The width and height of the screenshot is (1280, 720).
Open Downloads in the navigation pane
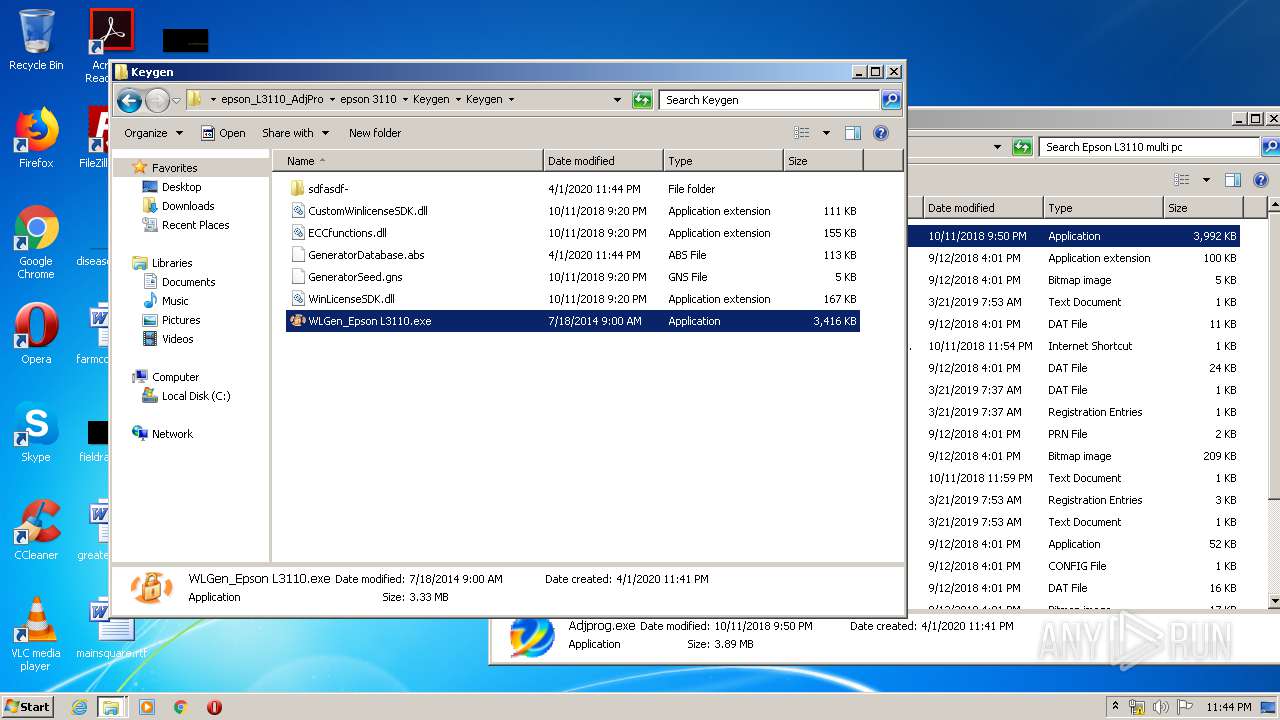click(188, 206)
